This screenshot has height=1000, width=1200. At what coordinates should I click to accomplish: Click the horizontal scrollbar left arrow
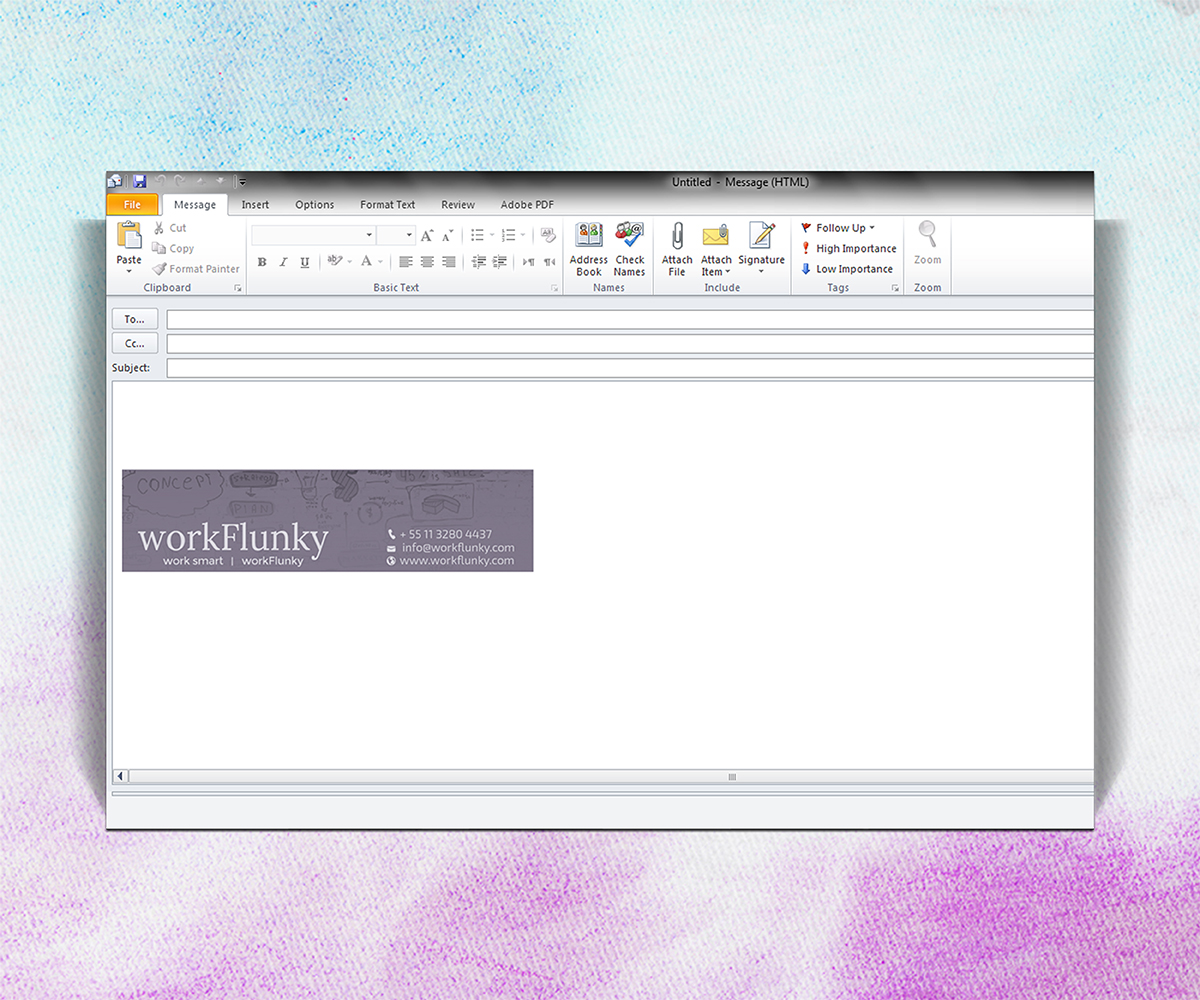[121, 776]
